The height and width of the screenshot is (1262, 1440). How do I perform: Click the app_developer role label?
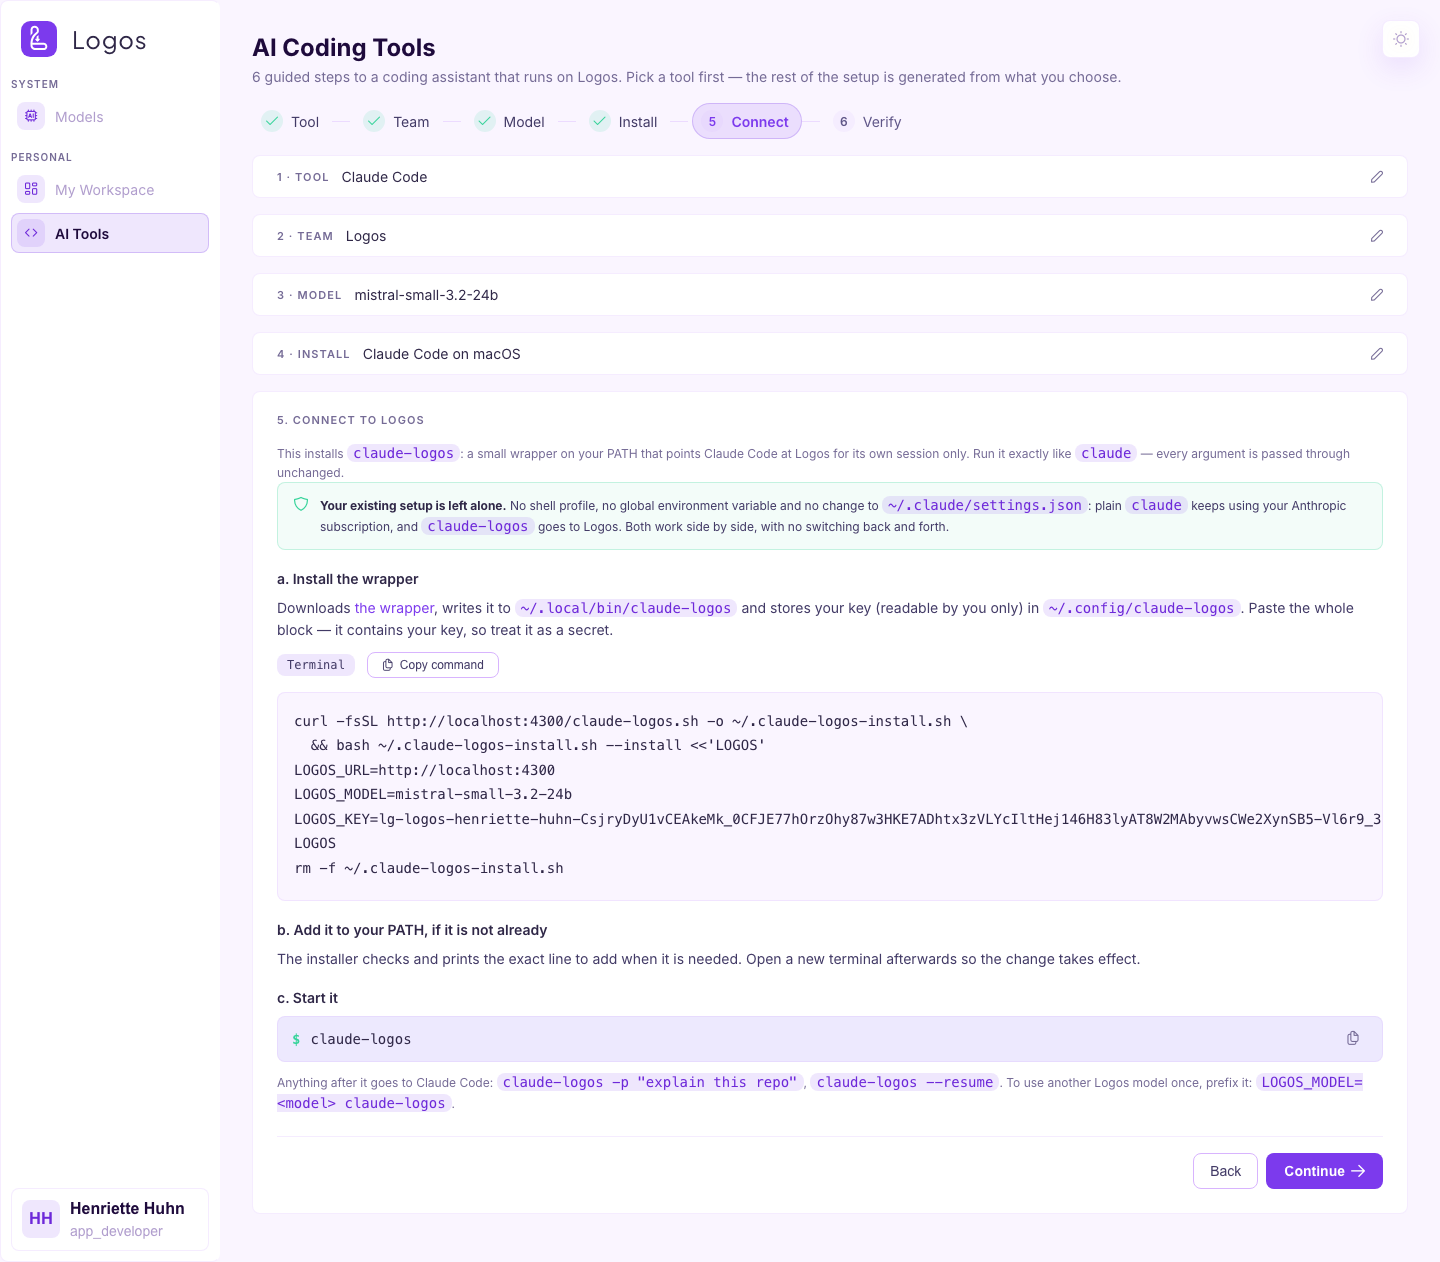click(116, 1231)
